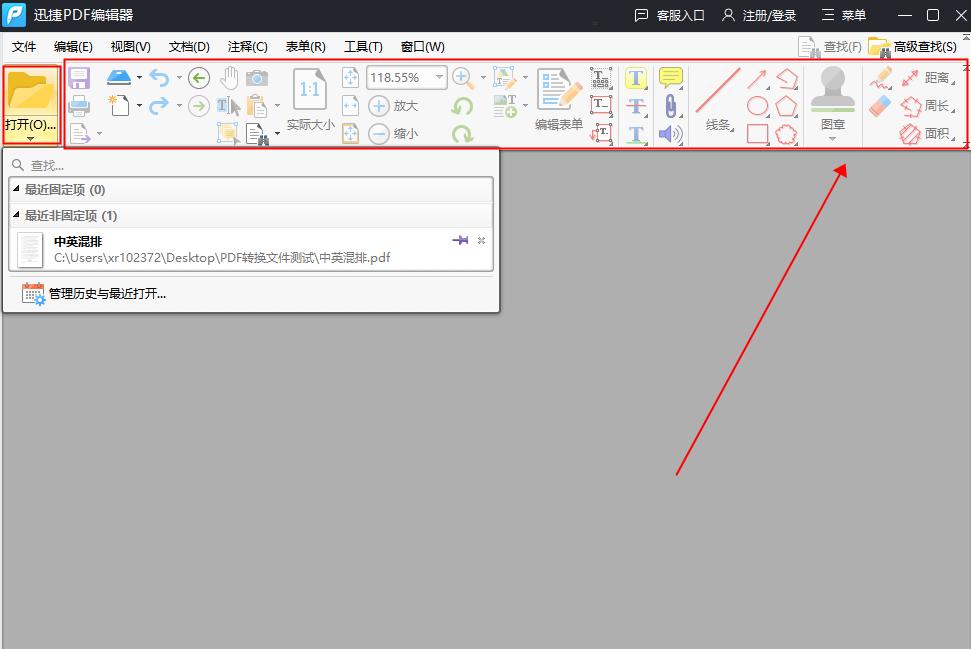Image resolution: width=971 pixels, height=649 pixels.
Task: Open the 编辑表单 form editing tool
Action: click(557, 95)
